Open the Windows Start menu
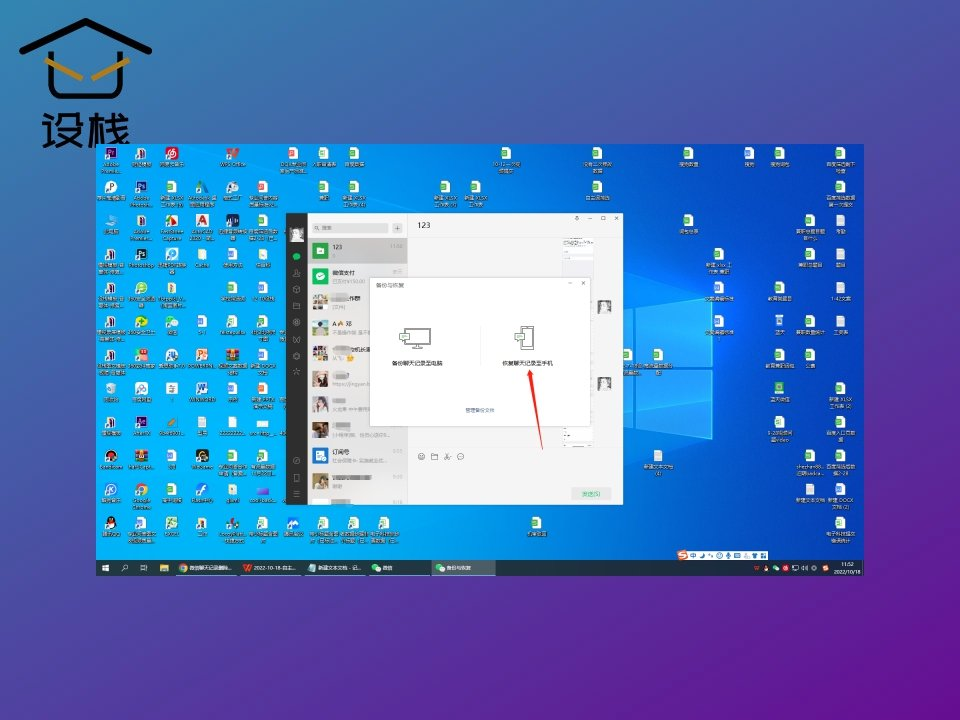This screenshot has width=960, height=720. coord(105,568)
